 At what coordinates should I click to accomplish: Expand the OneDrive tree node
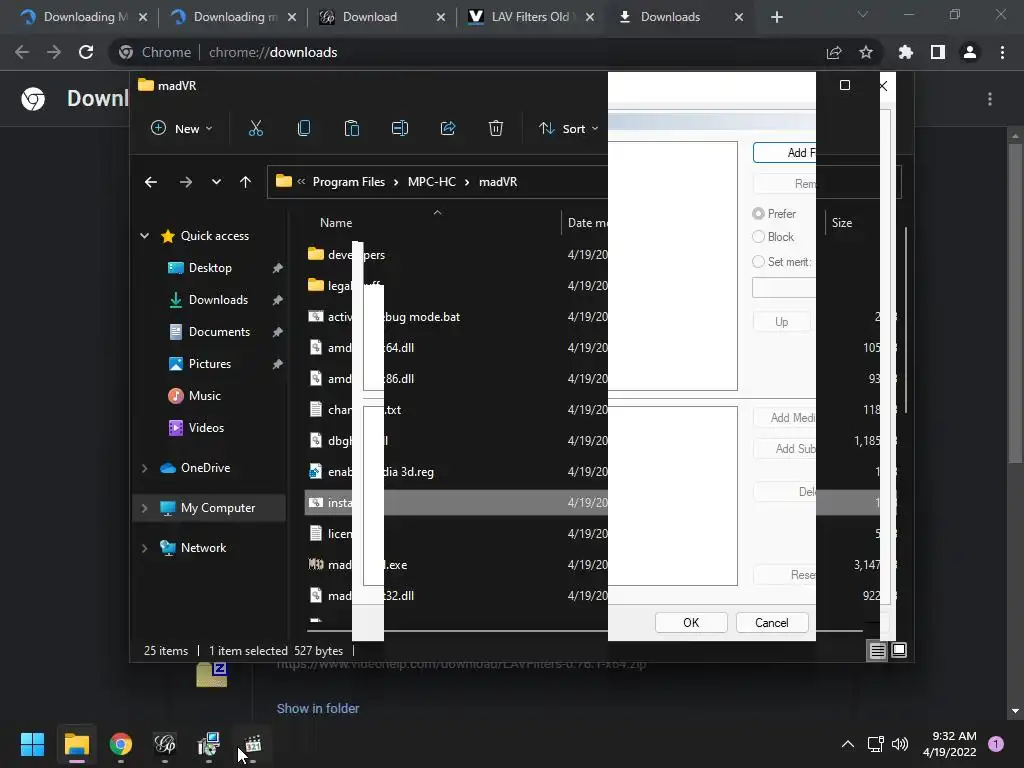pos(144,468)
